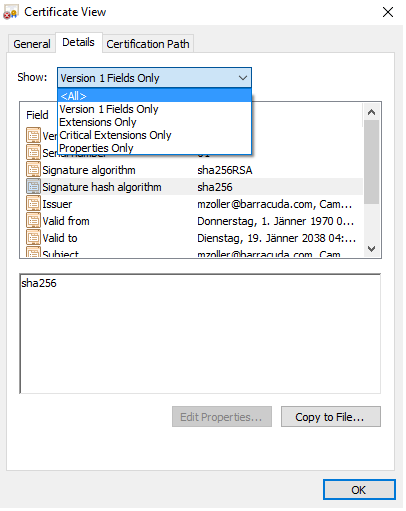Viewport: 406px width, 511px height.
Task: Click in the sha256 value details box
Action: (200, 334)
